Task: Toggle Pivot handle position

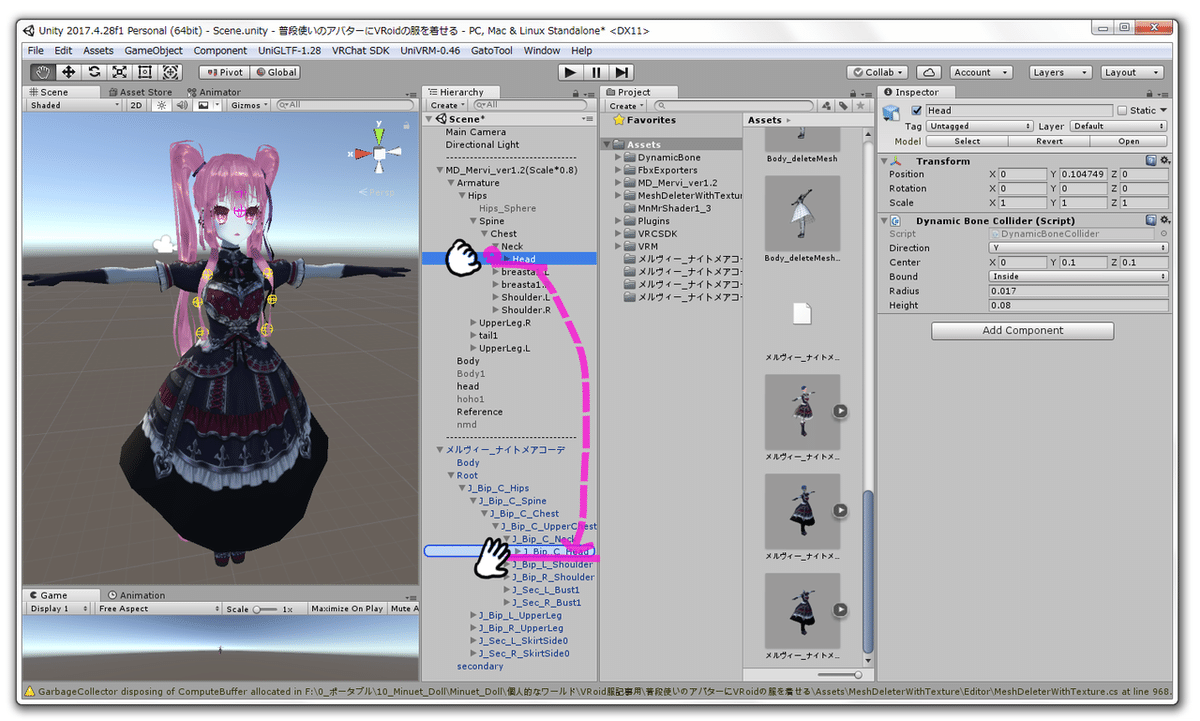Action: [x=223, y=72]
